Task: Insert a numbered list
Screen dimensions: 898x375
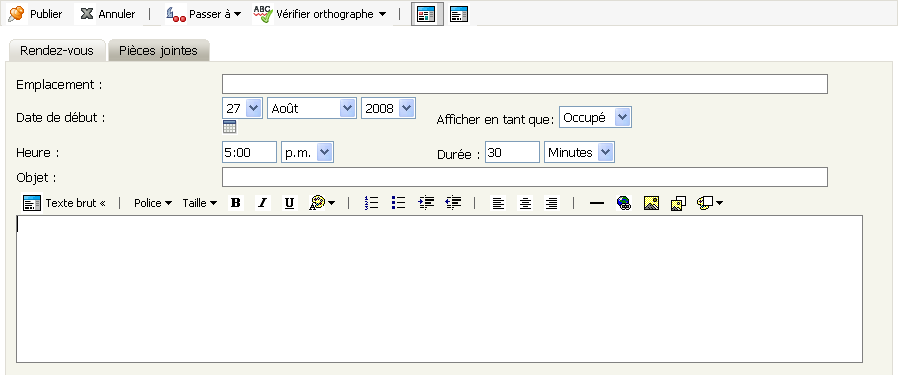Action: (x=372, y=203)
